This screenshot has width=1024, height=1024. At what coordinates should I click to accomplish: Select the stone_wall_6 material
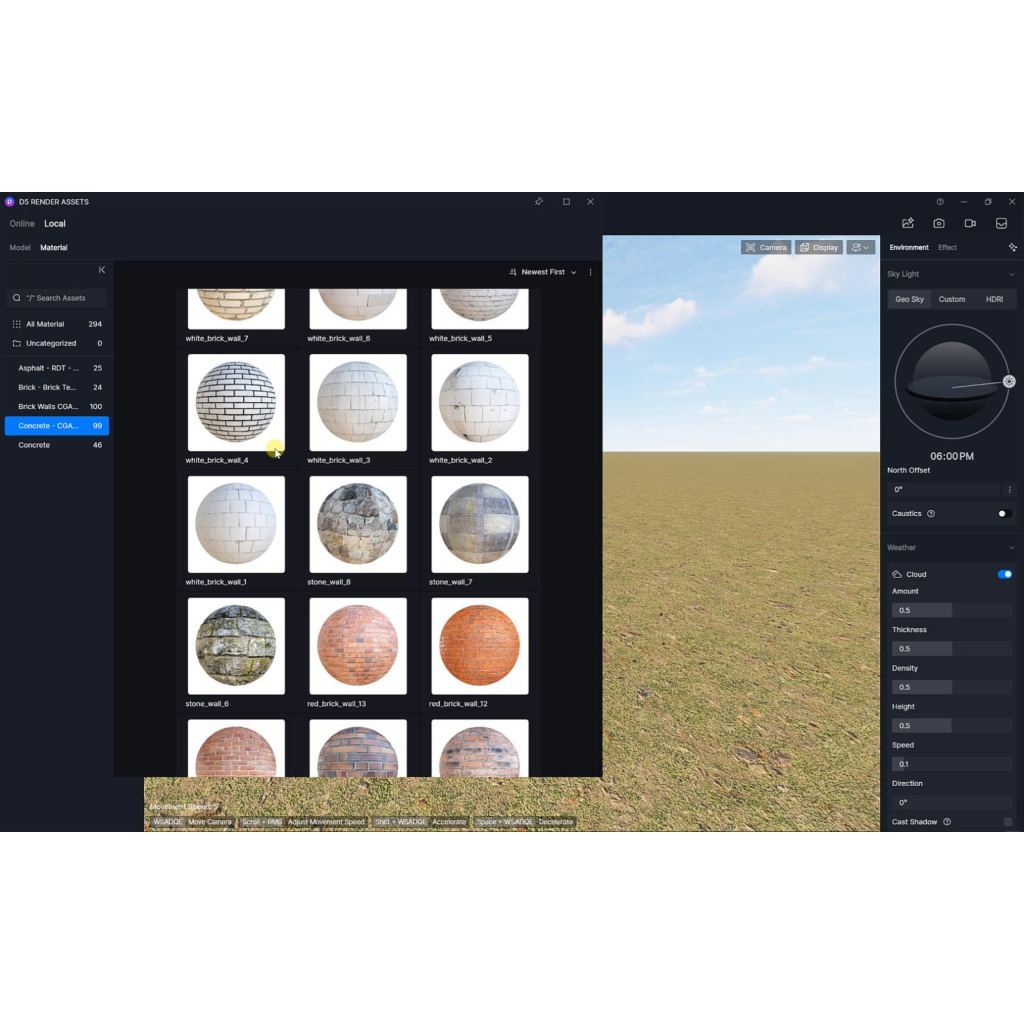[x=236, y=647]
